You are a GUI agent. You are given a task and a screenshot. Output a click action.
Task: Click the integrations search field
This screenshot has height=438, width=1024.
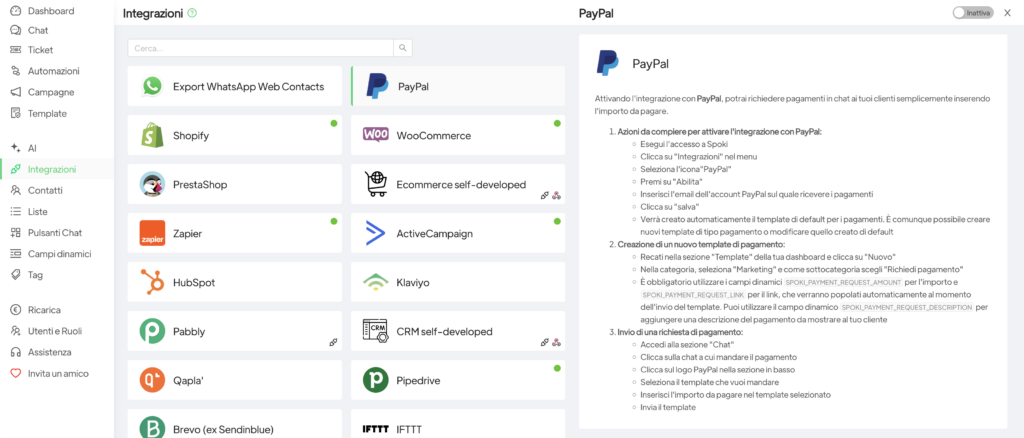(x=260, y=47)
